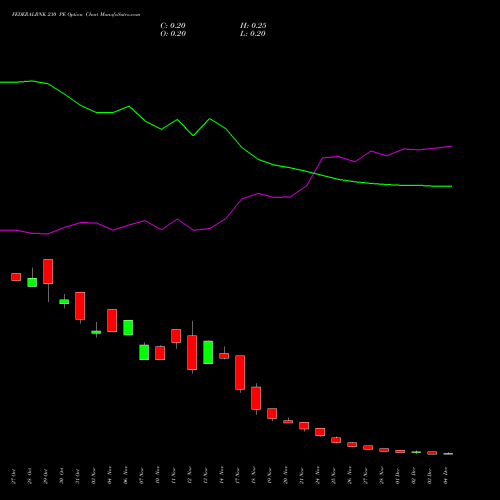500x500 pixels.
Task: Select the close value C: 0.20
Action: 173,26
